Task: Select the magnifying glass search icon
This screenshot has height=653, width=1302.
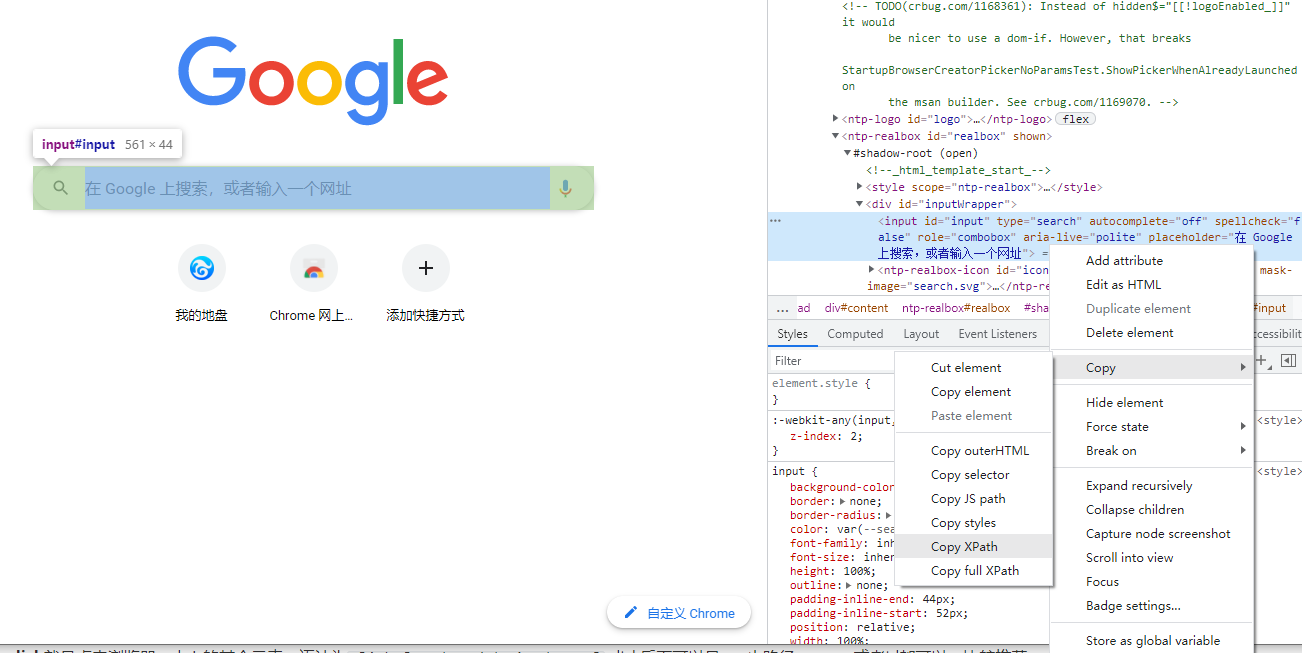Action: [x=60, y=187]
